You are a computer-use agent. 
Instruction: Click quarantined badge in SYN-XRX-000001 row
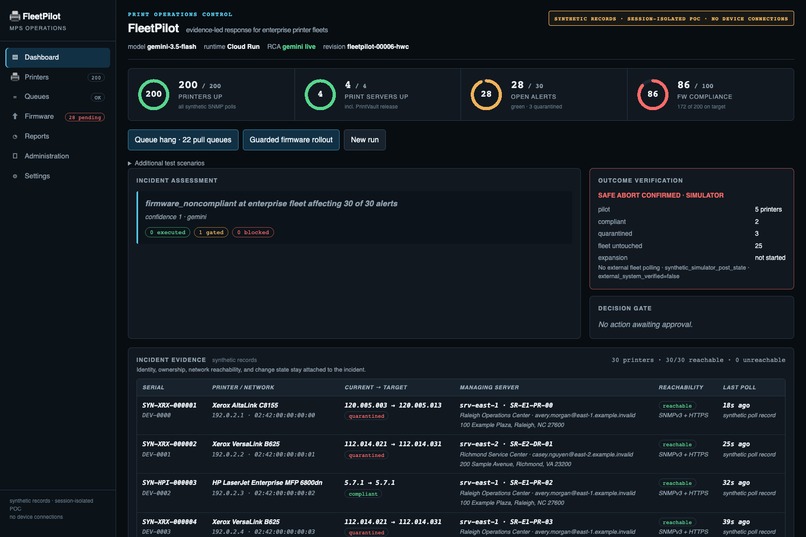[366, 416]
